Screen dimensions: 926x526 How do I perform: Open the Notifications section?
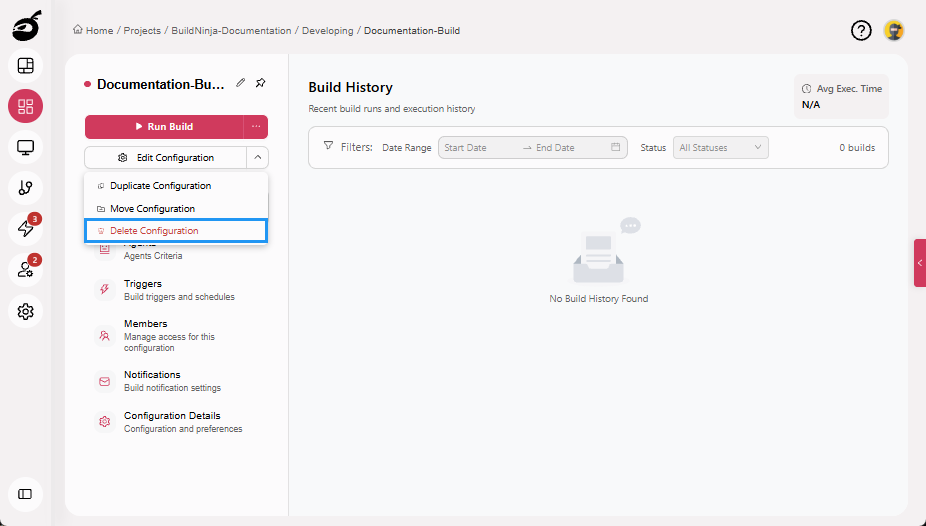[176, 381]
